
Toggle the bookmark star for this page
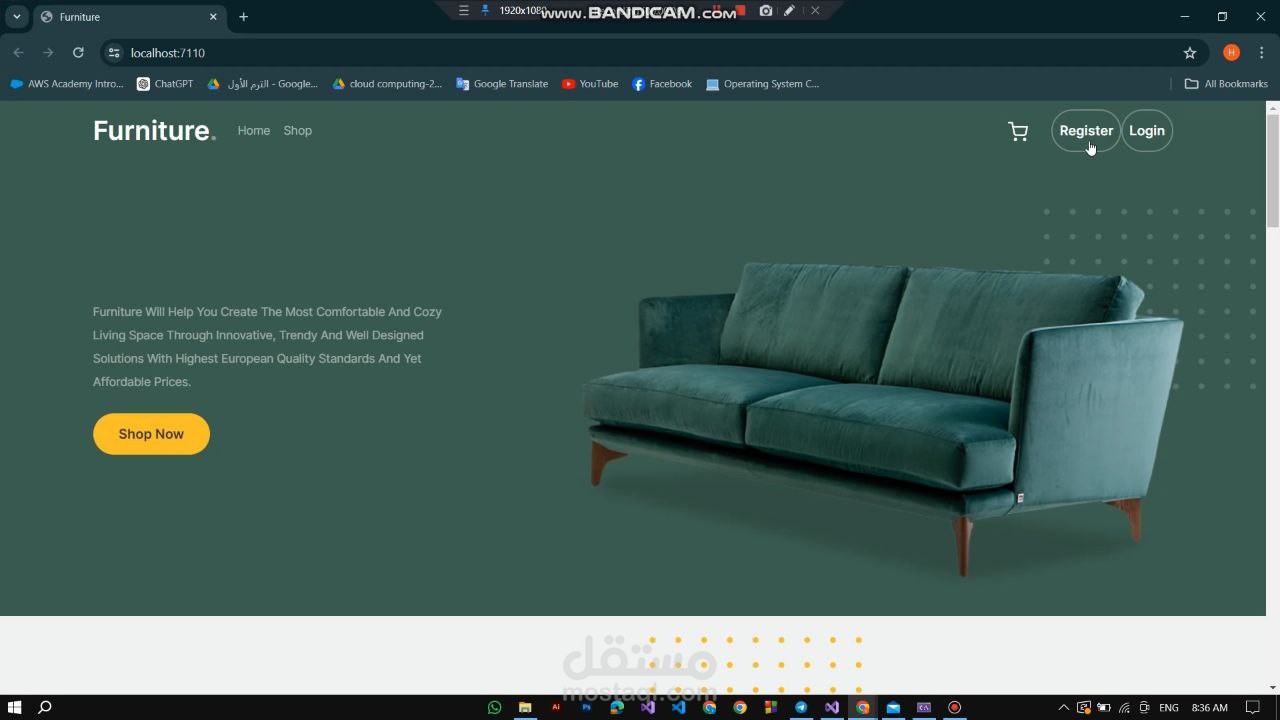[1189, 52]
